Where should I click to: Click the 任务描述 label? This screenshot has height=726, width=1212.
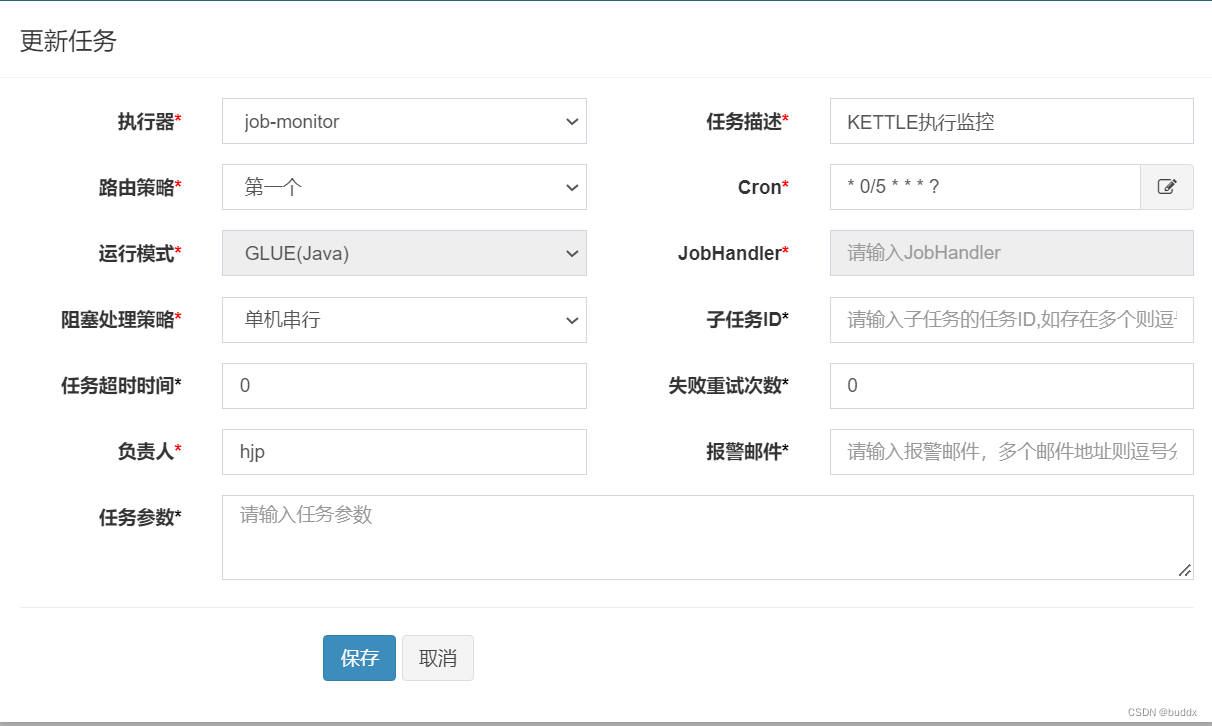(748, 121)
